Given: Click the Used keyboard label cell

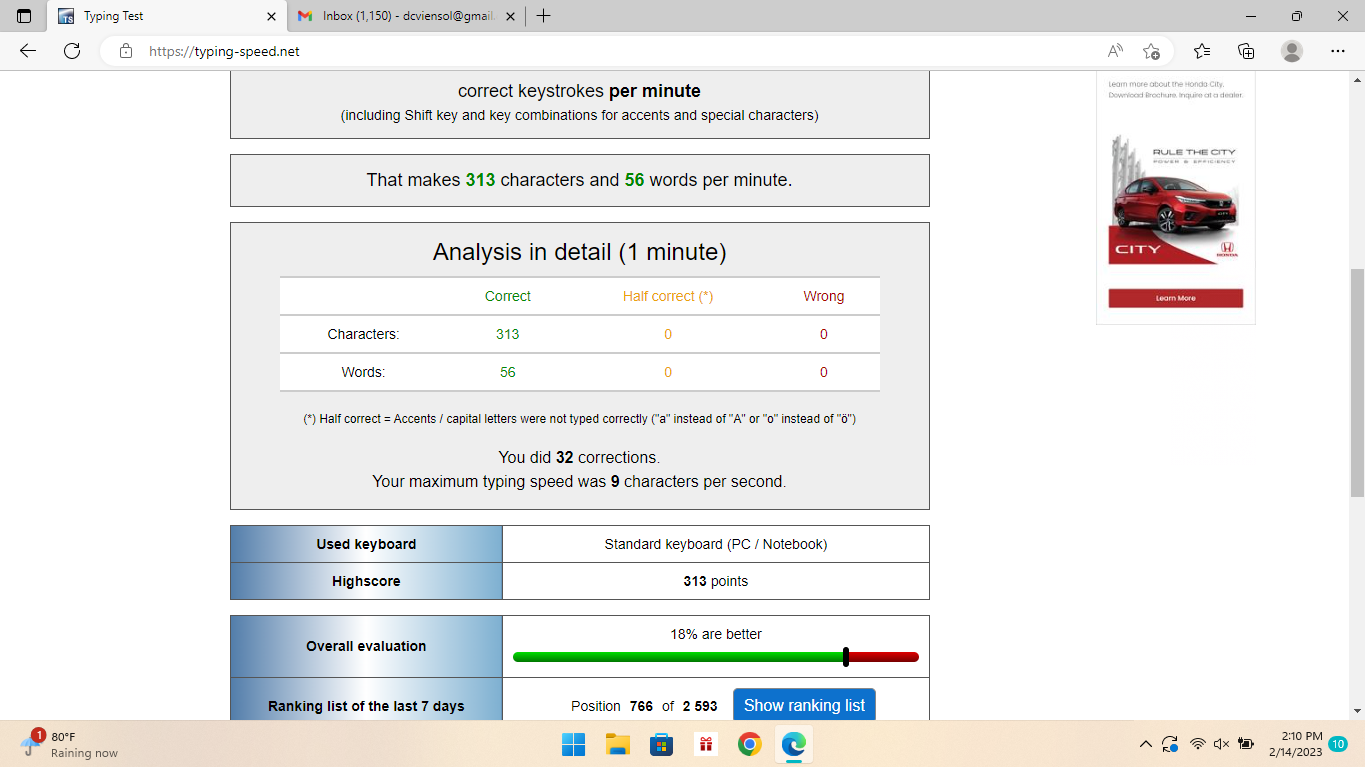Looking at the screenshot, I should pos(366,544).
